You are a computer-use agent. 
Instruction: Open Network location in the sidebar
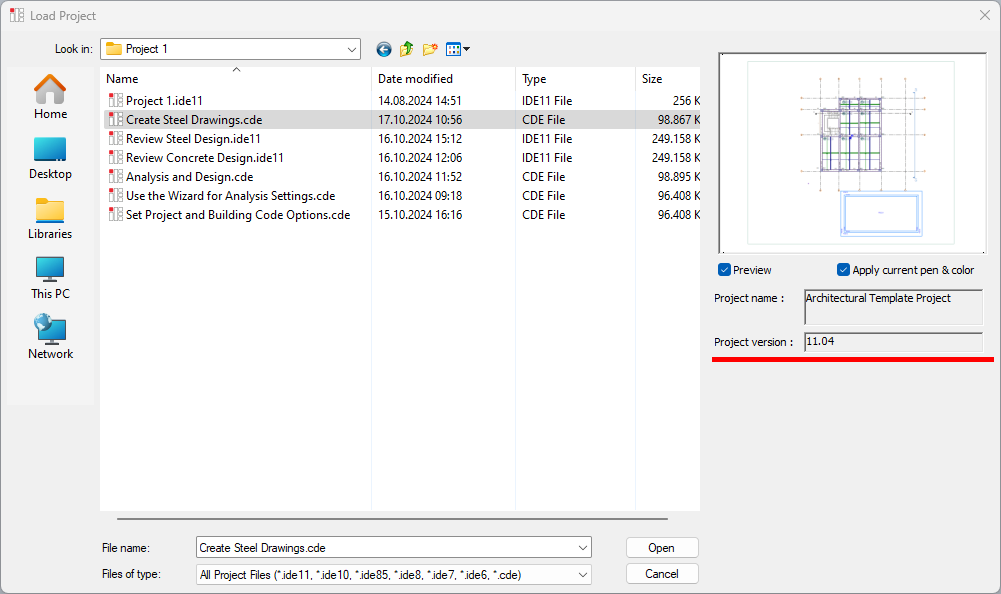[x=50, y=337]
